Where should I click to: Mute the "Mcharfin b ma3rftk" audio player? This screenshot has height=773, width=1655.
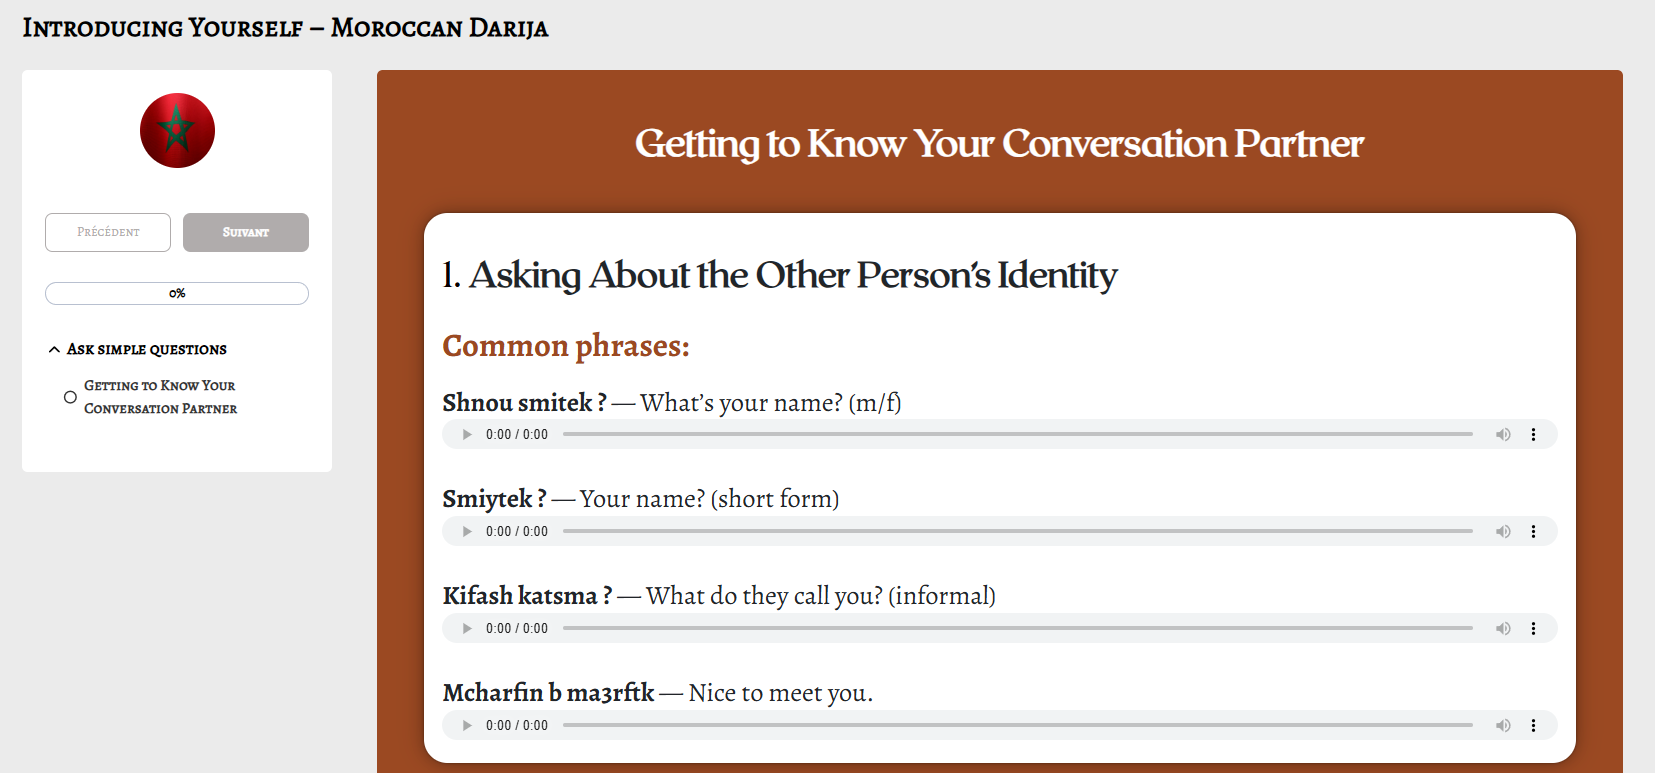1503,726
